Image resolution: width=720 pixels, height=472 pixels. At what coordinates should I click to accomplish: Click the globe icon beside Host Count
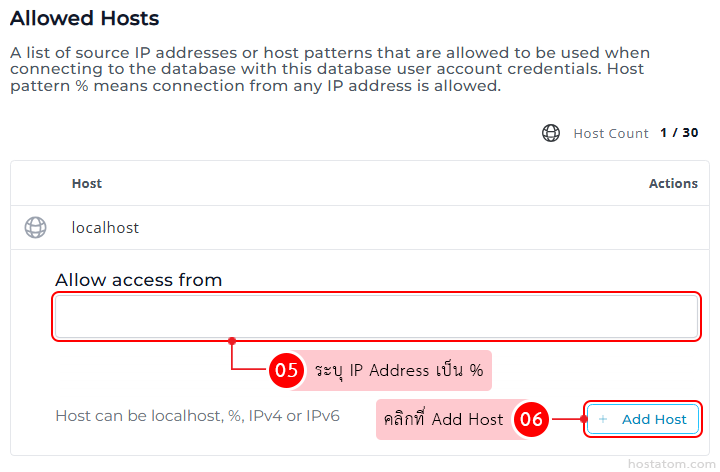[551, 133]
